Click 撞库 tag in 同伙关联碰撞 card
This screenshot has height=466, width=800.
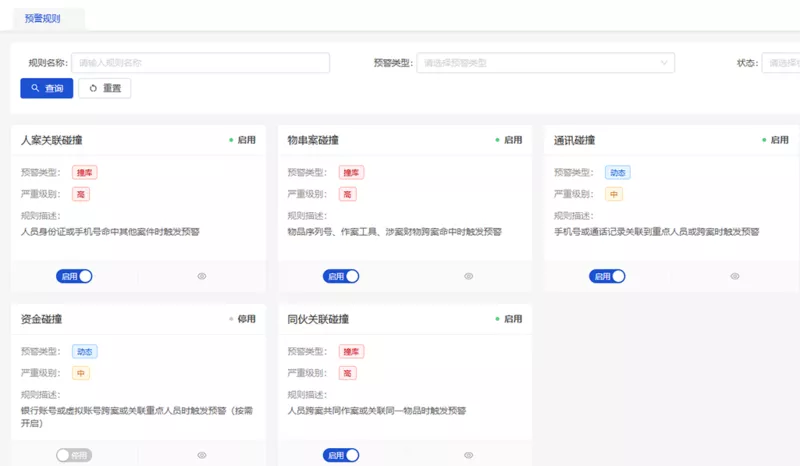[351, 352]
